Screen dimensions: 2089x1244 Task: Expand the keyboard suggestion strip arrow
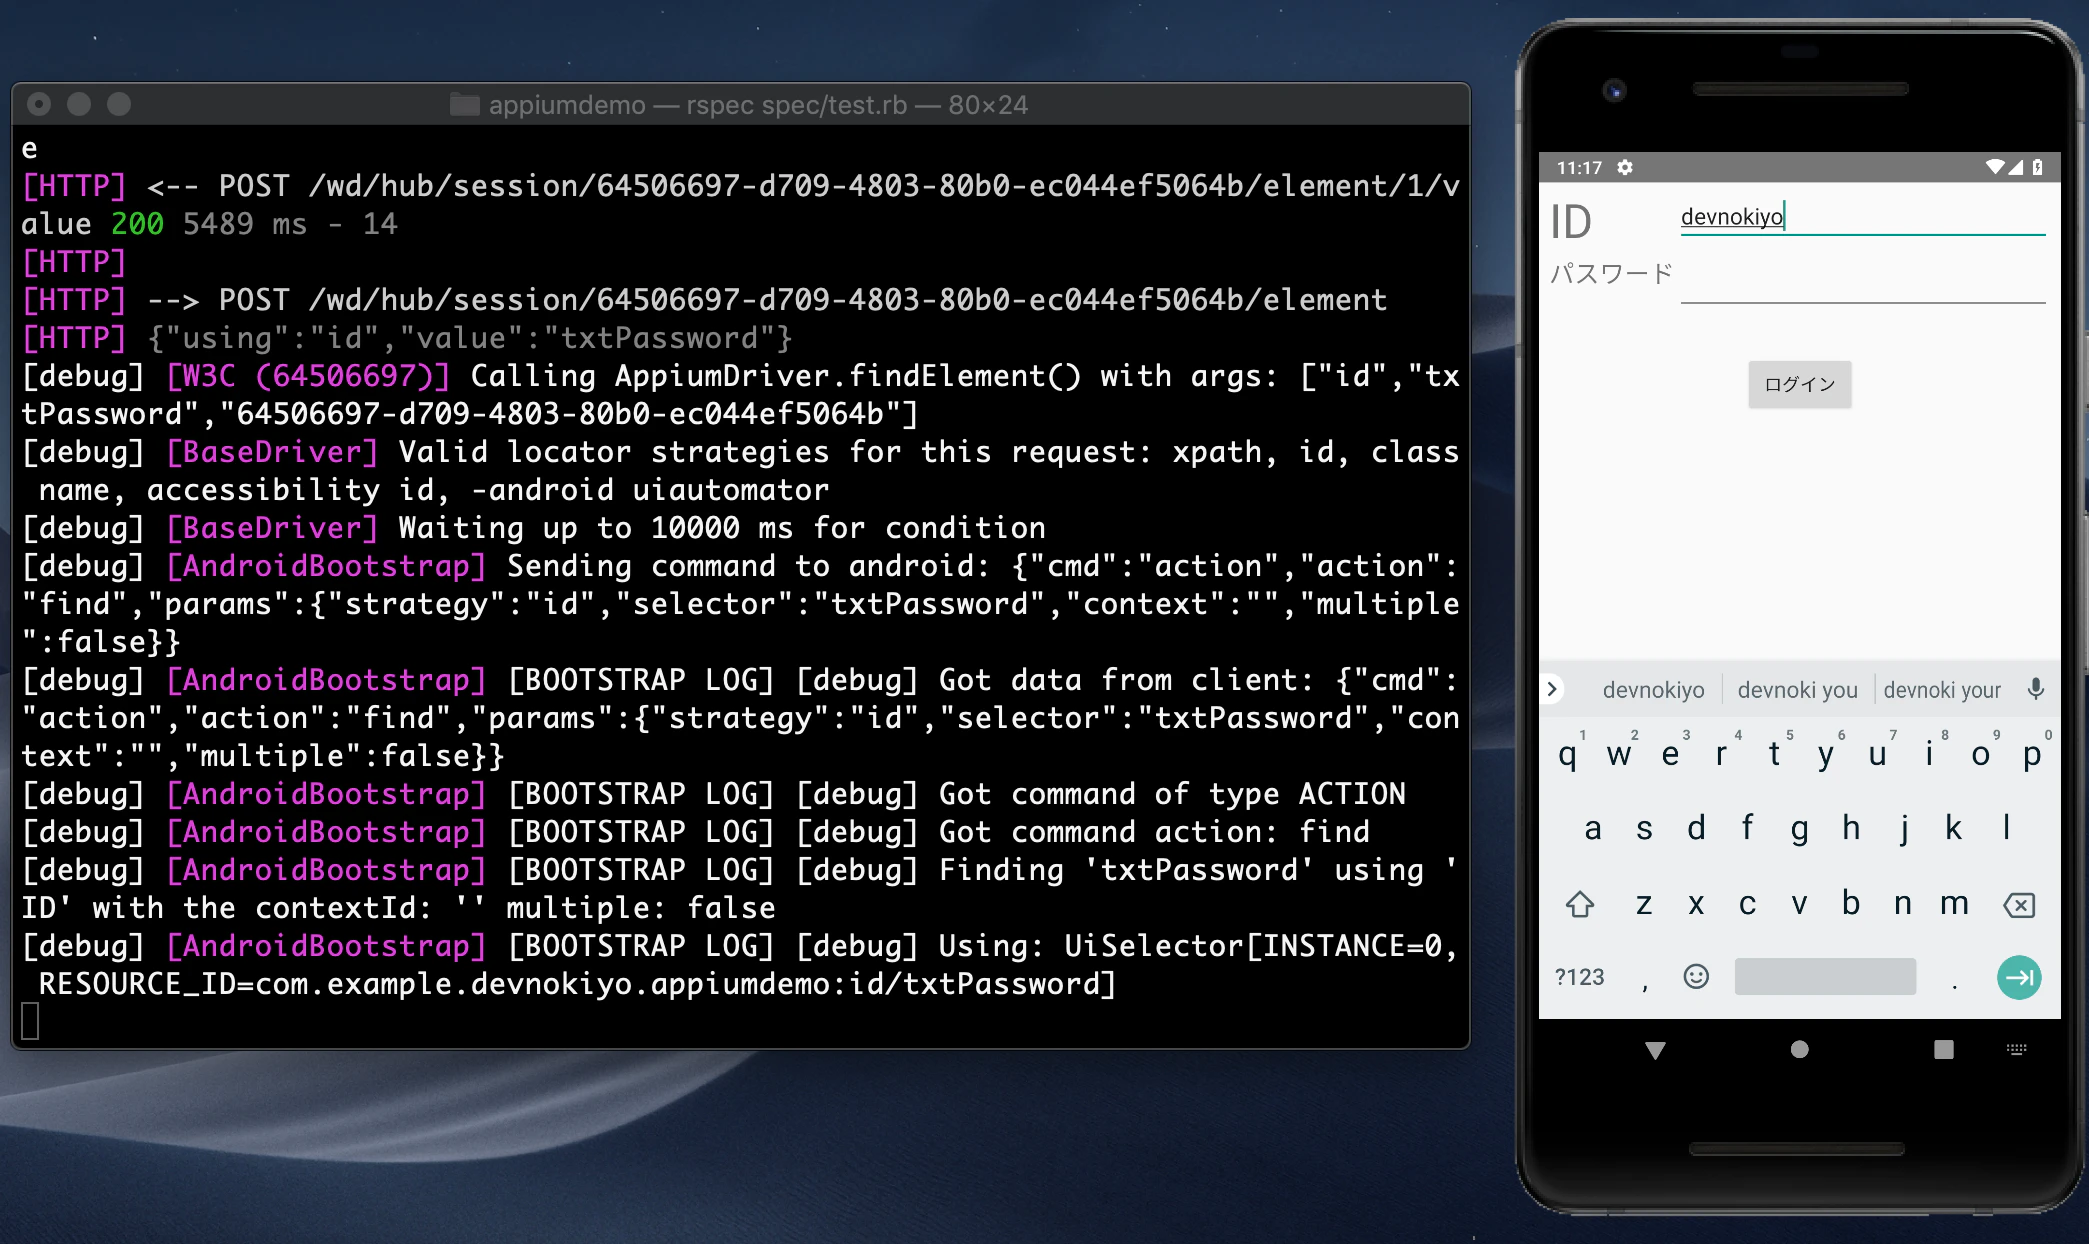1552,689
